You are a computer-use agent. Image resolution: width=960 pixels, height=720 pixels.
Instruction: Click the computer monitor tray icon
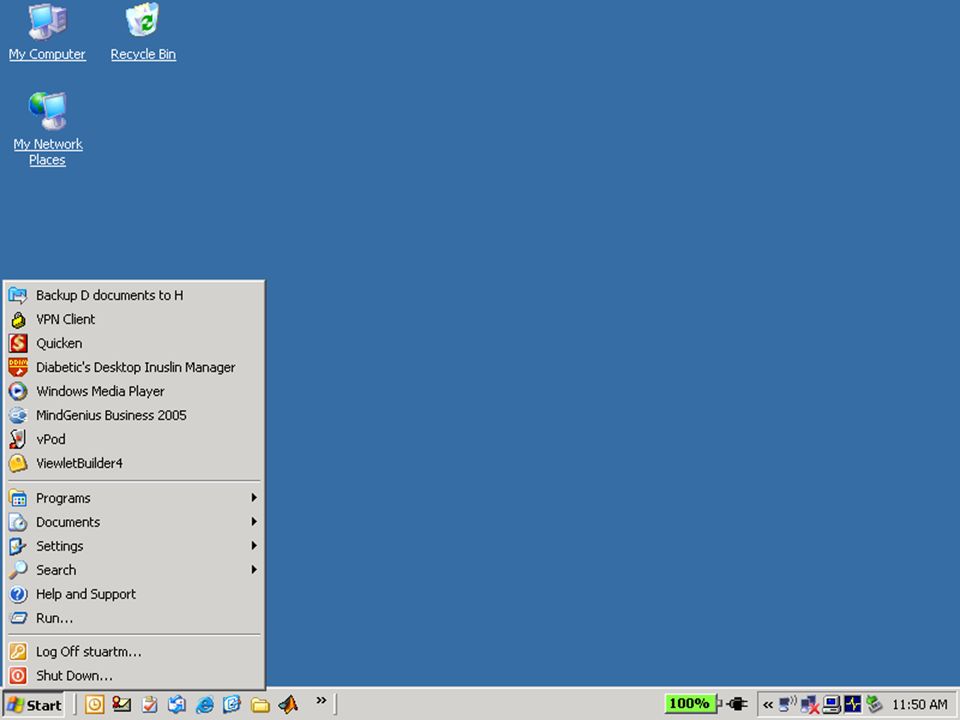[831, 705]
